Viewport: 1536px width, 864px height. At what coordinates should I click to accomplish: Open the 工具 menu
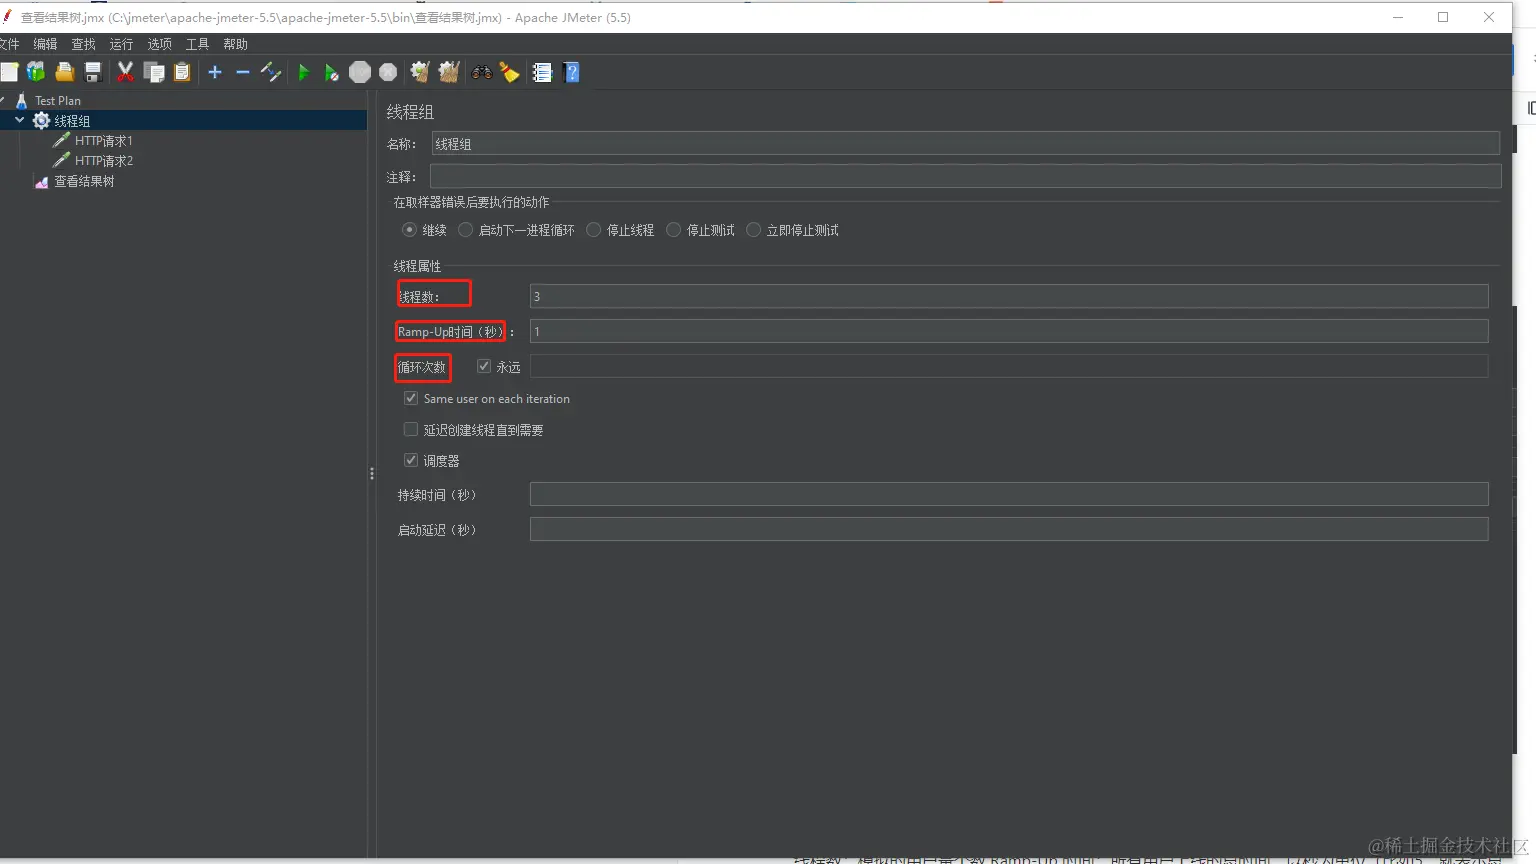[x=197, y=44]
